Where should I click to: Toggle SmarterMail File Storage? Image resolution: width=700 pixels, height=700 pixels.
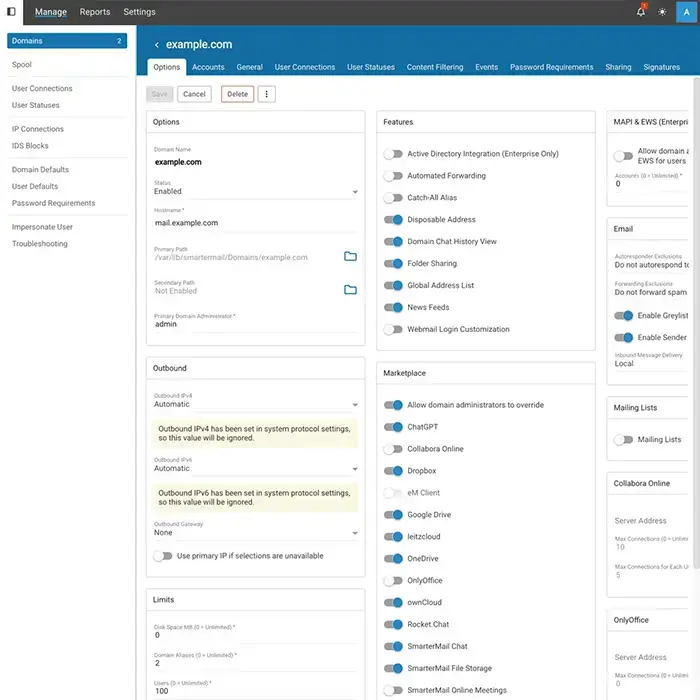pos(393,668)
